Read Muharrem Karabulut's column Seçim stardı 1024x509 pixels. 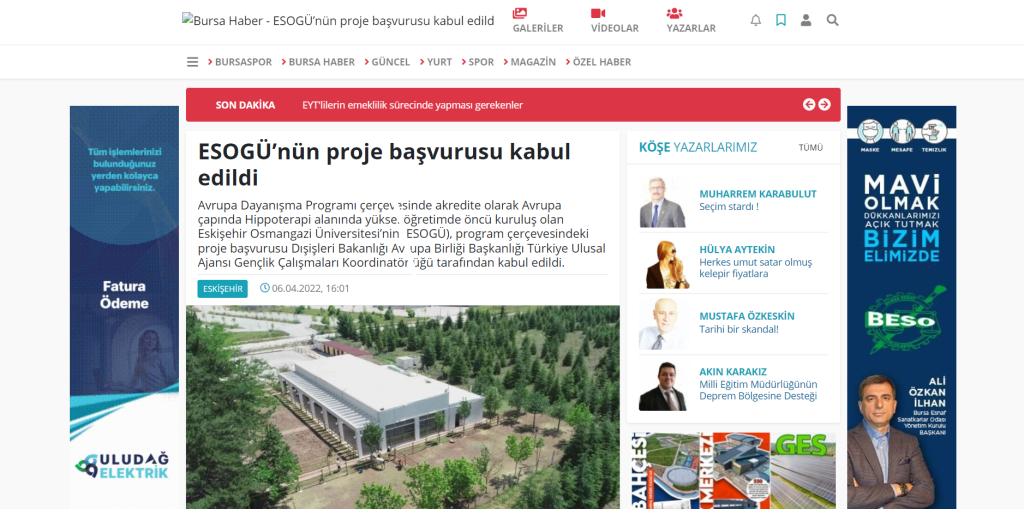pyautogui.click(x=729, y=206)
